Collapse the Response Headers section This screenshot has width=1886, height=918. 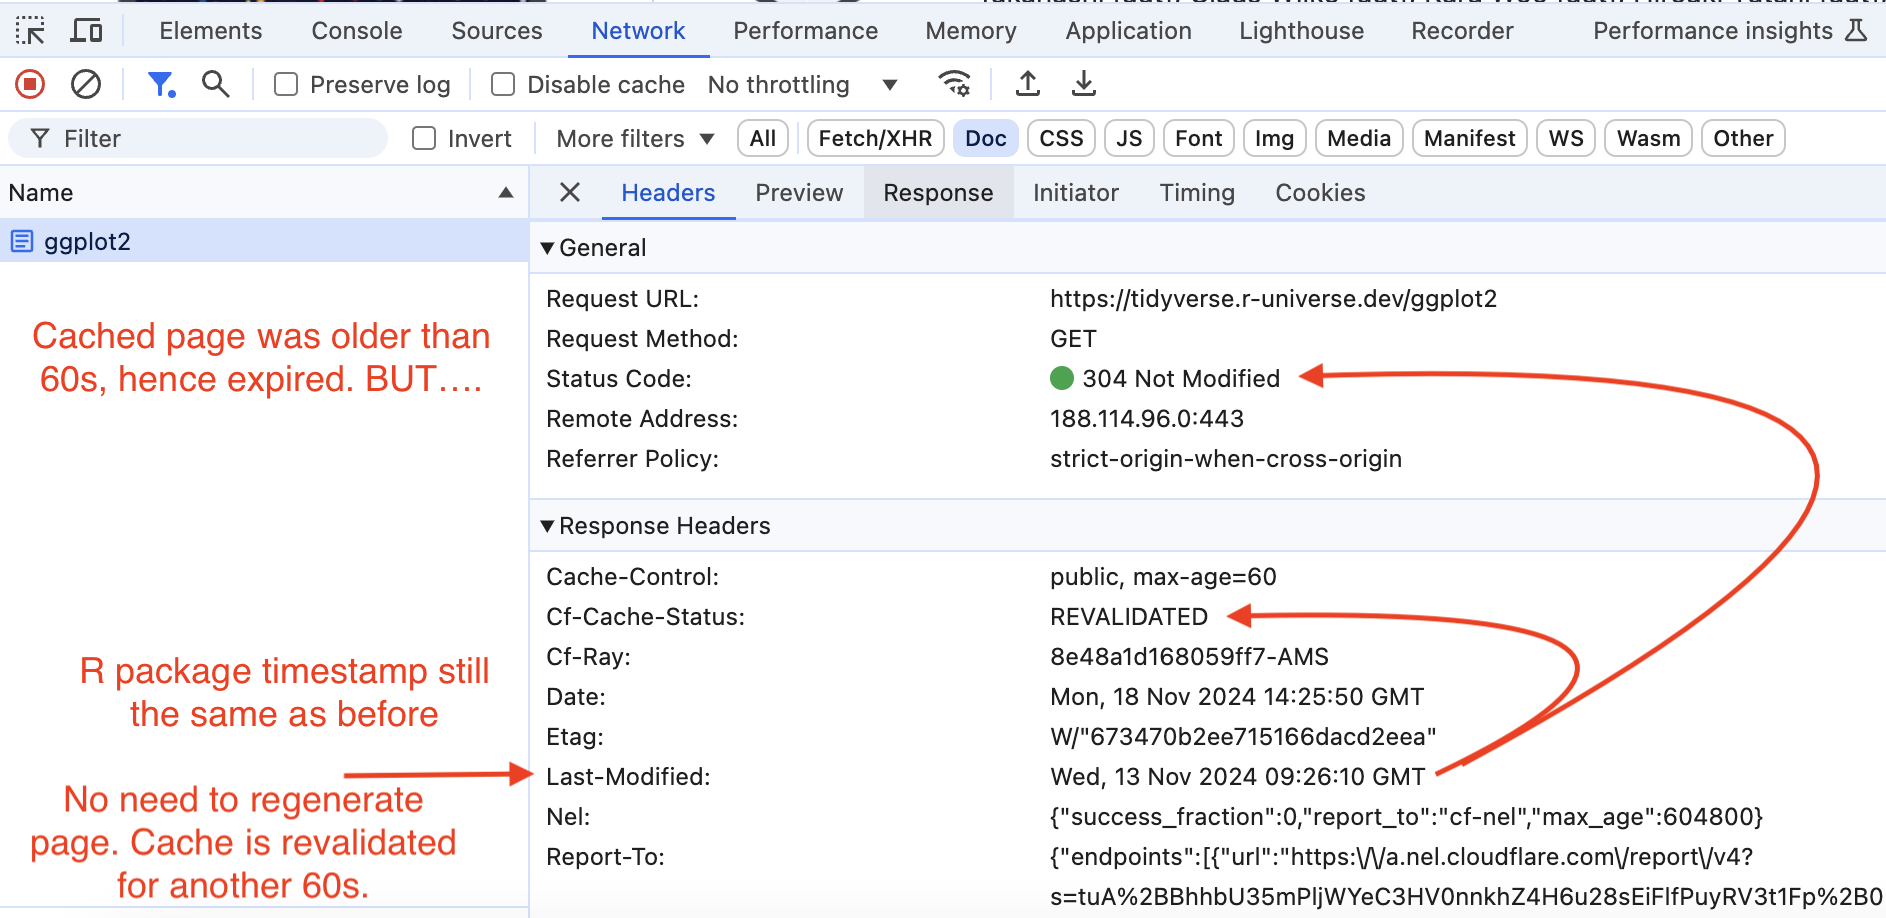point(547,526)
